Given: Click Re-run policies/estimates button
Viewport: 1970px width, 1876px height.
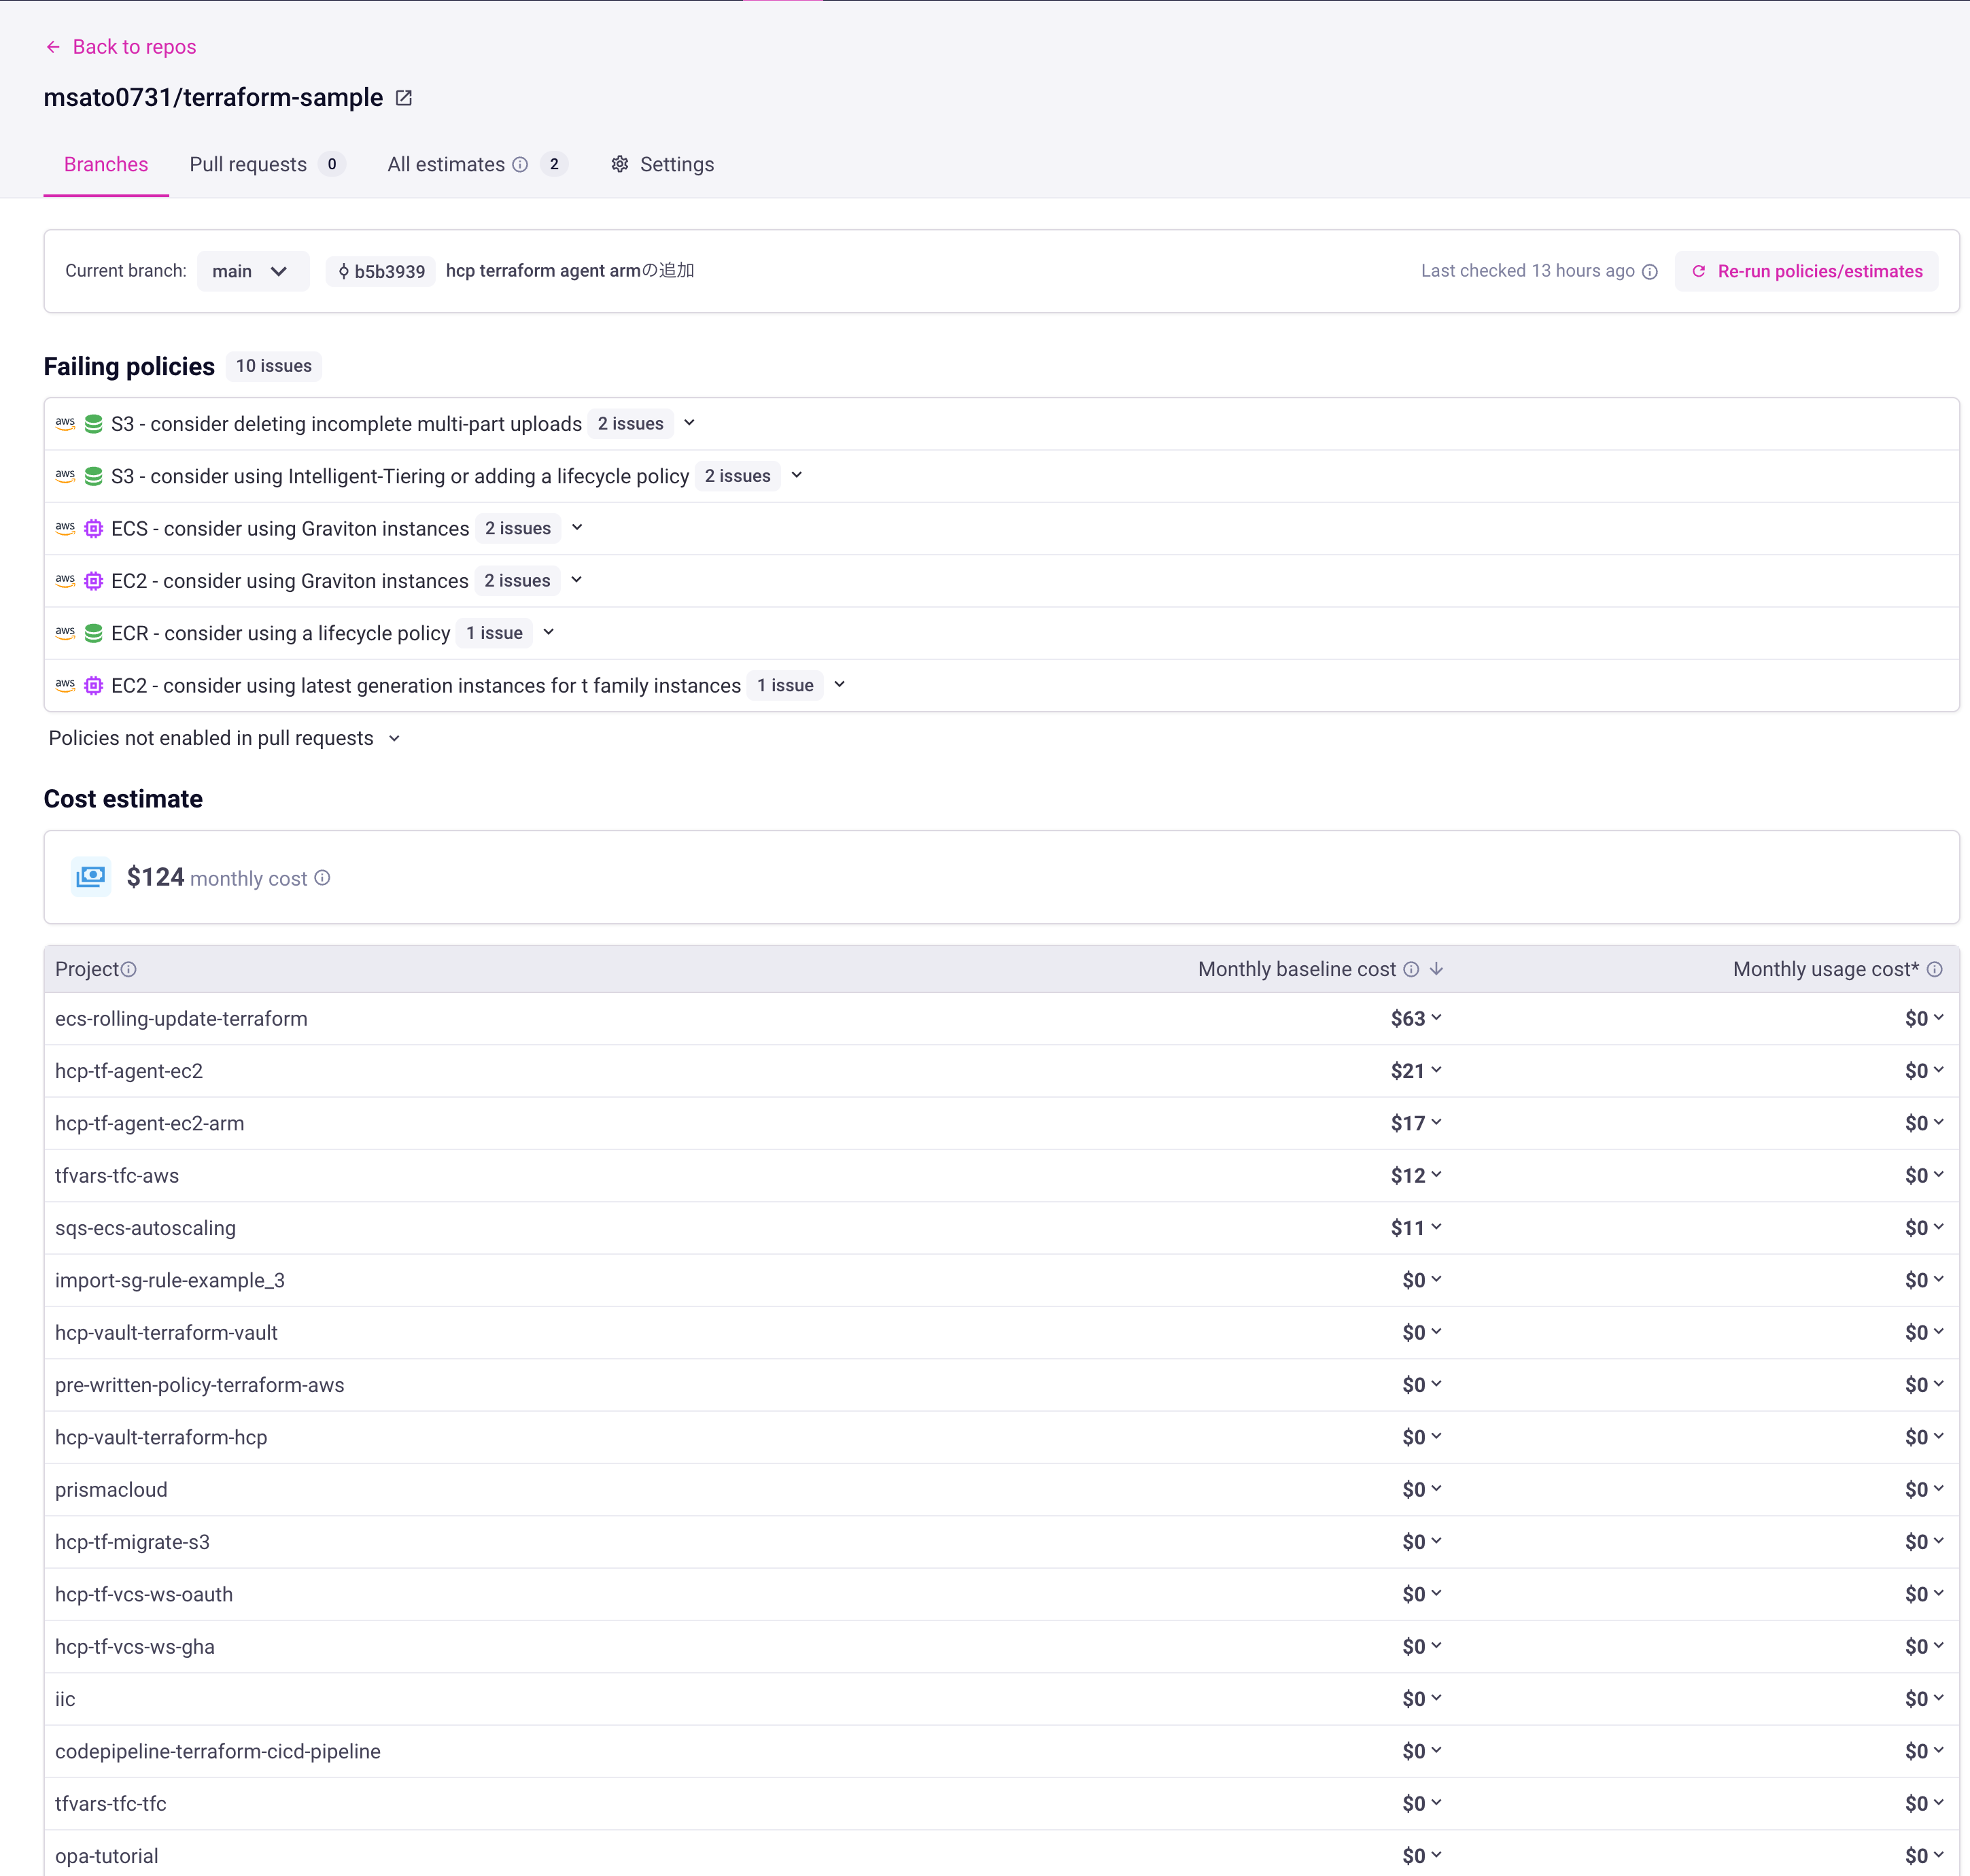Looking at the screenshot, I should (x=1806, y=272).
